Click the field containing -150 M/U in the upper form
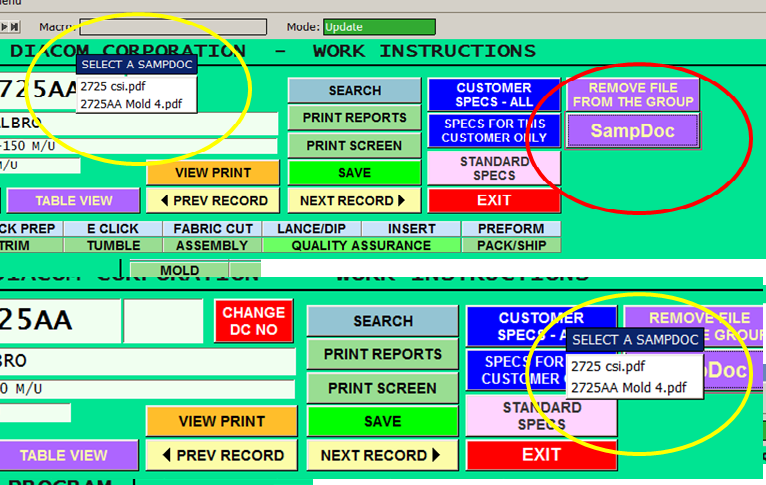The image size is (766, 485). pos(138,146)
